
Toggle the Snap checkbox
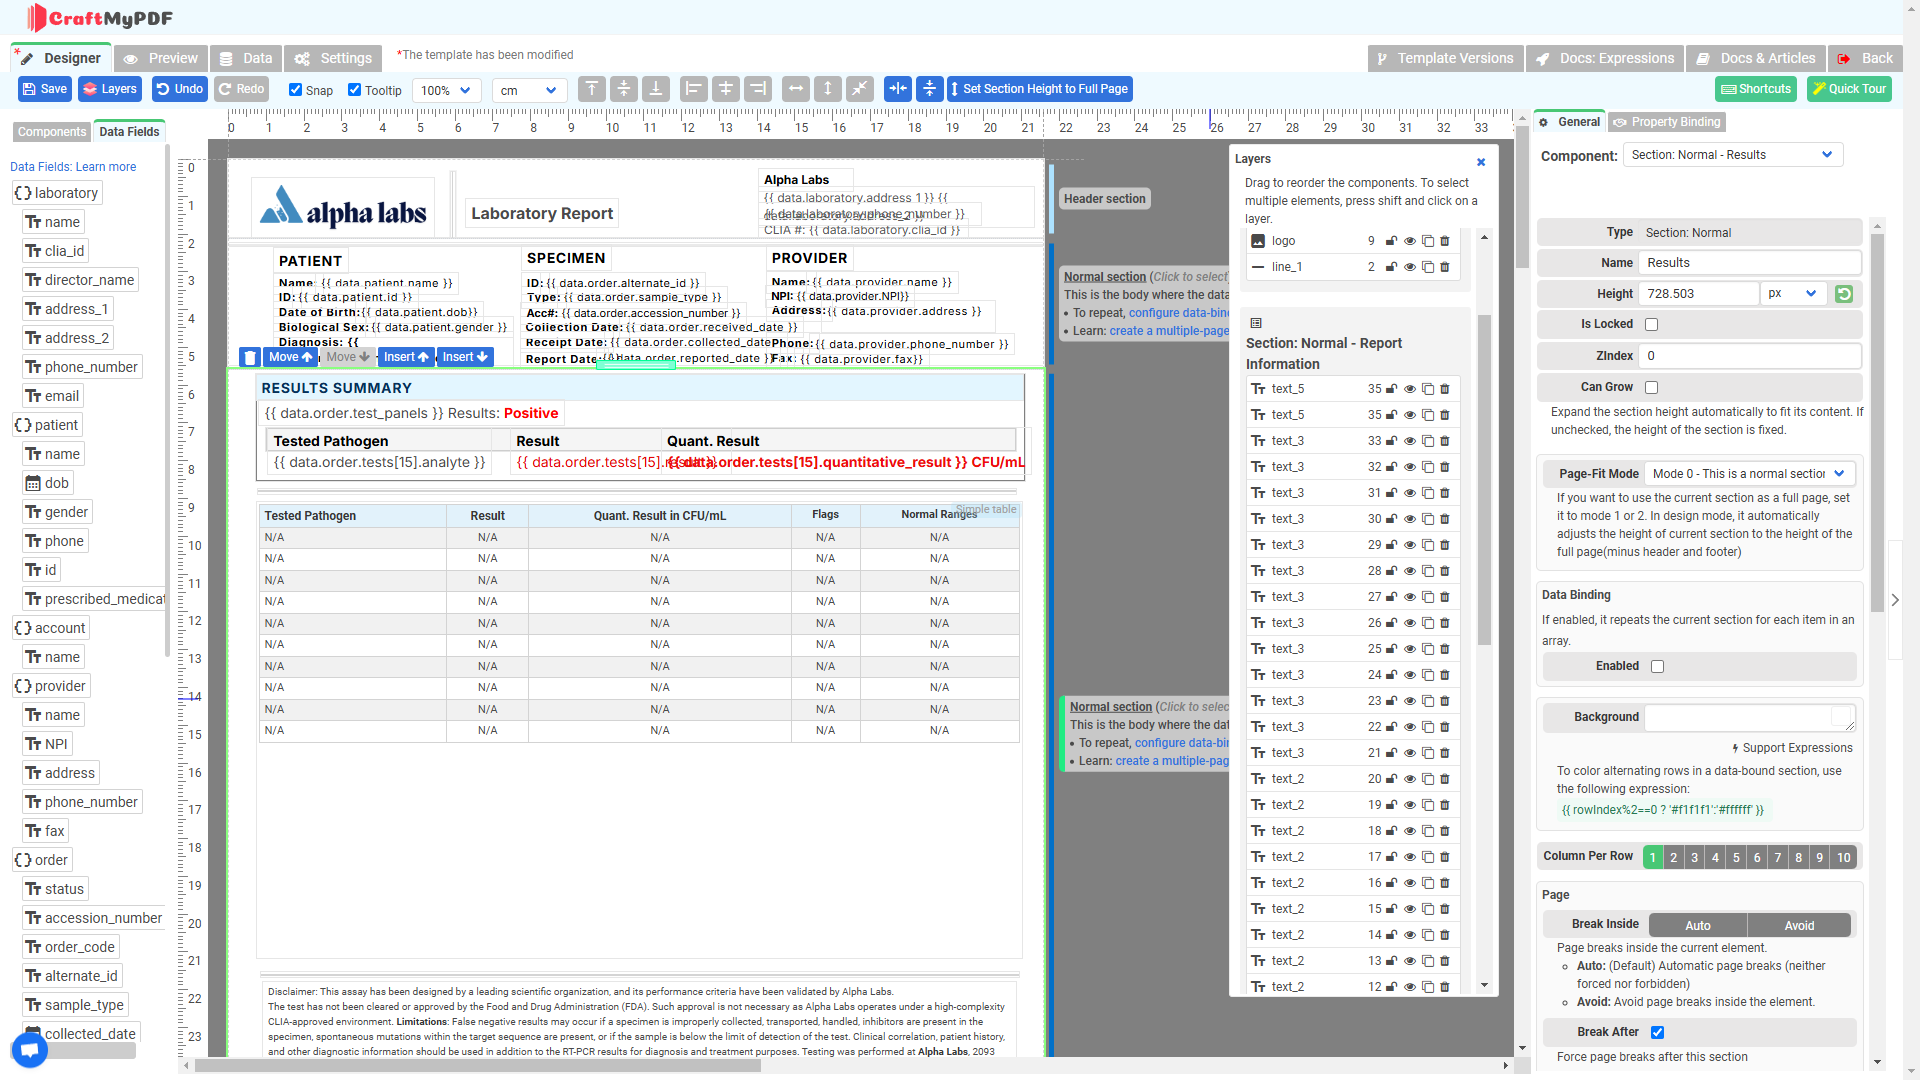(296, 90)
